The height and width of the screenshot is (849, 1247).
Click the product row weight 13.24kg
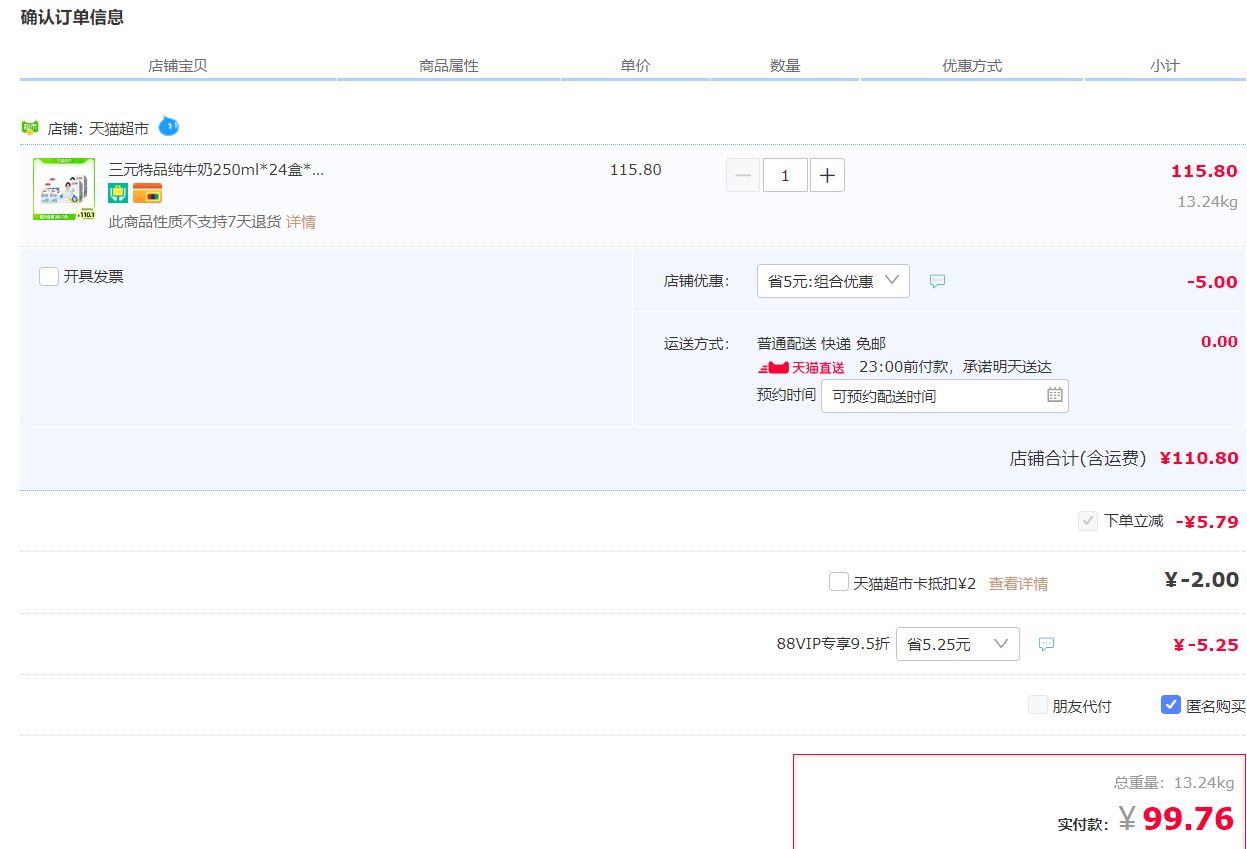(x=1207, y=202)
